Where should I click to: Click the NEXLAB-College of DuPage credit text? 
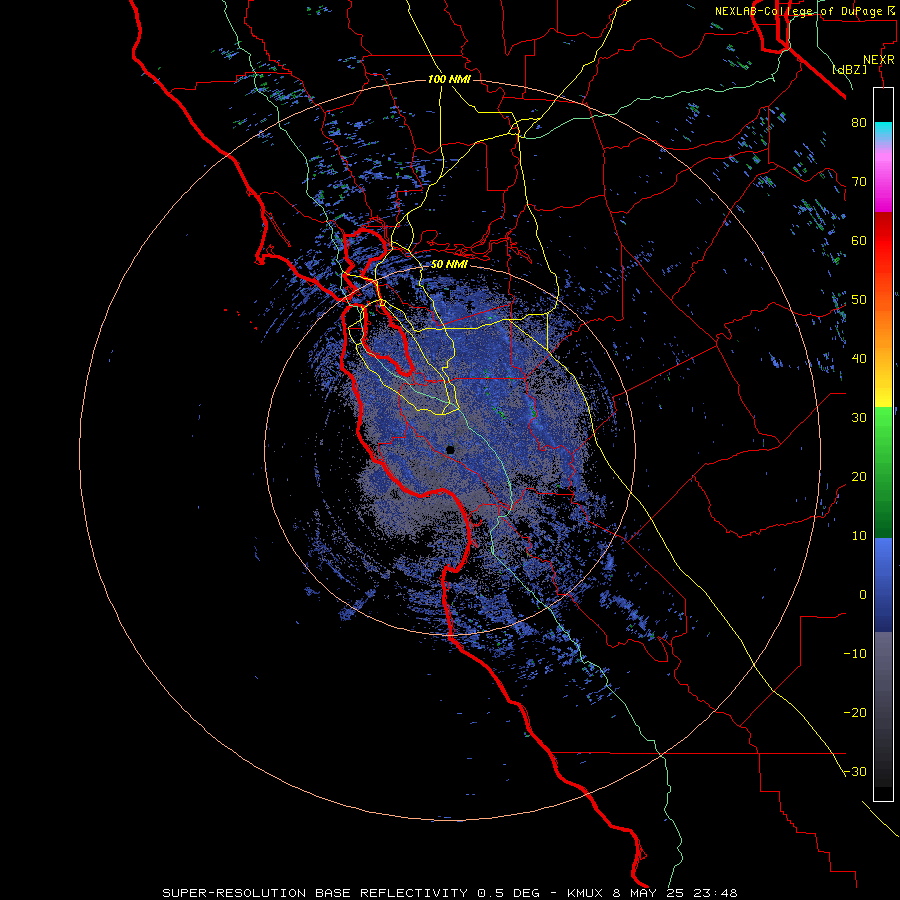click(804, 11)
